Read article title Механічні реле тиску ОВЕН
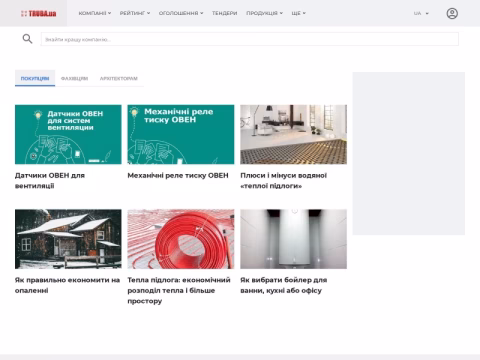This screenshot has height=360, width=480. click(x=178, y=175)
